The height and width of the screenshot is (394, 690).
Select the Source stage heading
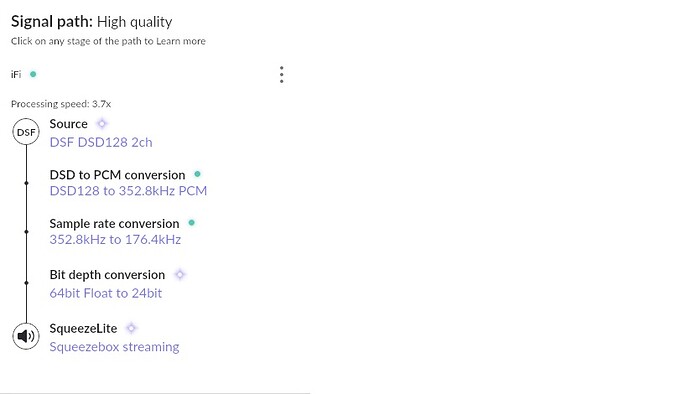(x=68, y=124)
